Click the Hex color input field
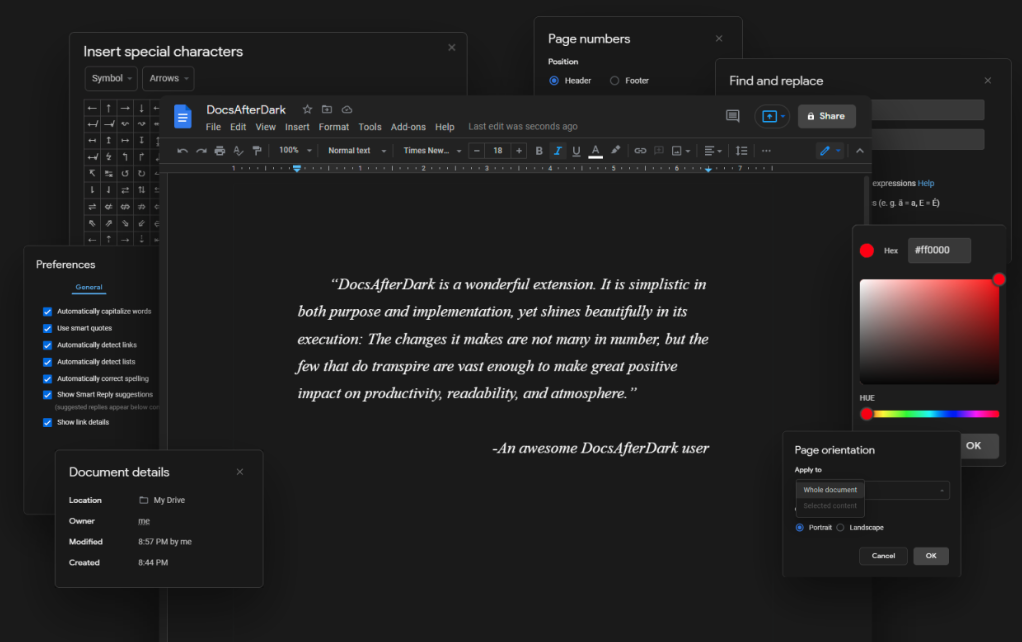The width and height of the screenshot is (1022, 642). click(939, 250)
